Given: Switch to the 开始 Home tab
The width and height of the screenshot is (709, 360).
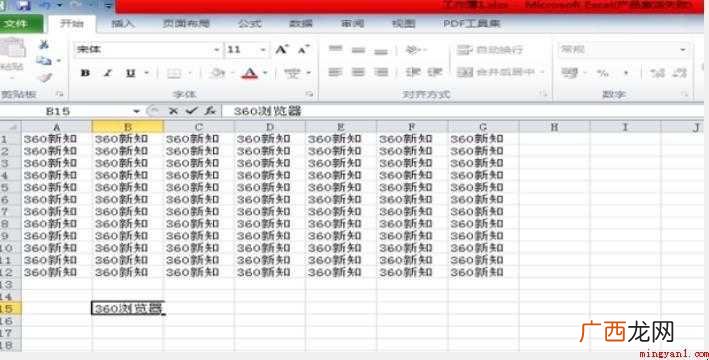Looking at the screenshot, I should (x=72, y=24).
